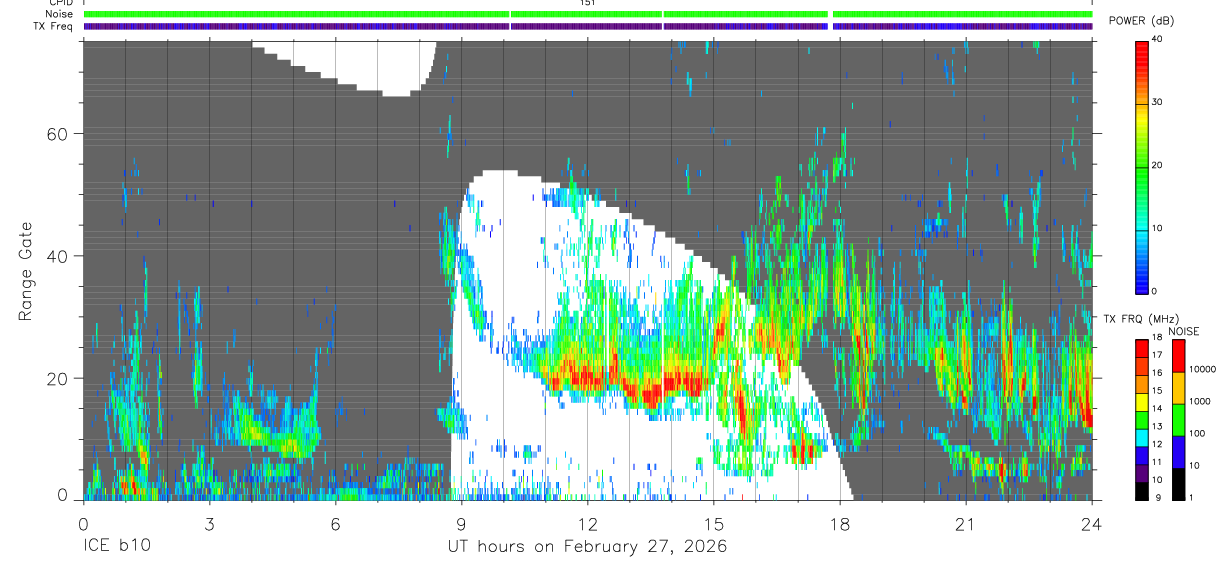
Task: Click the 60 tick on Range Gate axis
Action: 56,134
